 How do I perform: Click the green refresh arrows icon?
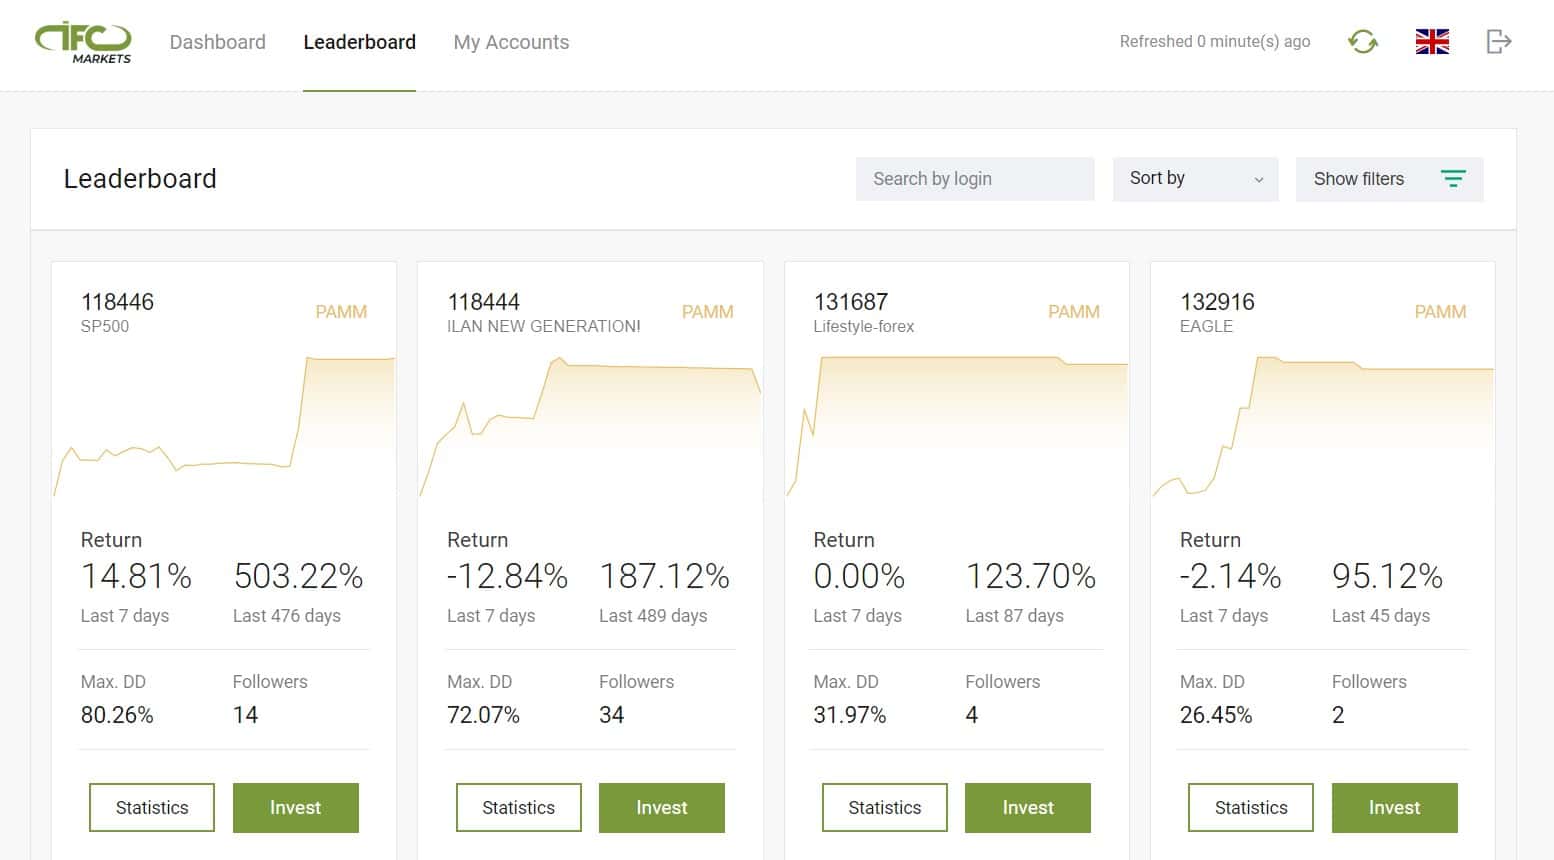(x=1363, y=42)
